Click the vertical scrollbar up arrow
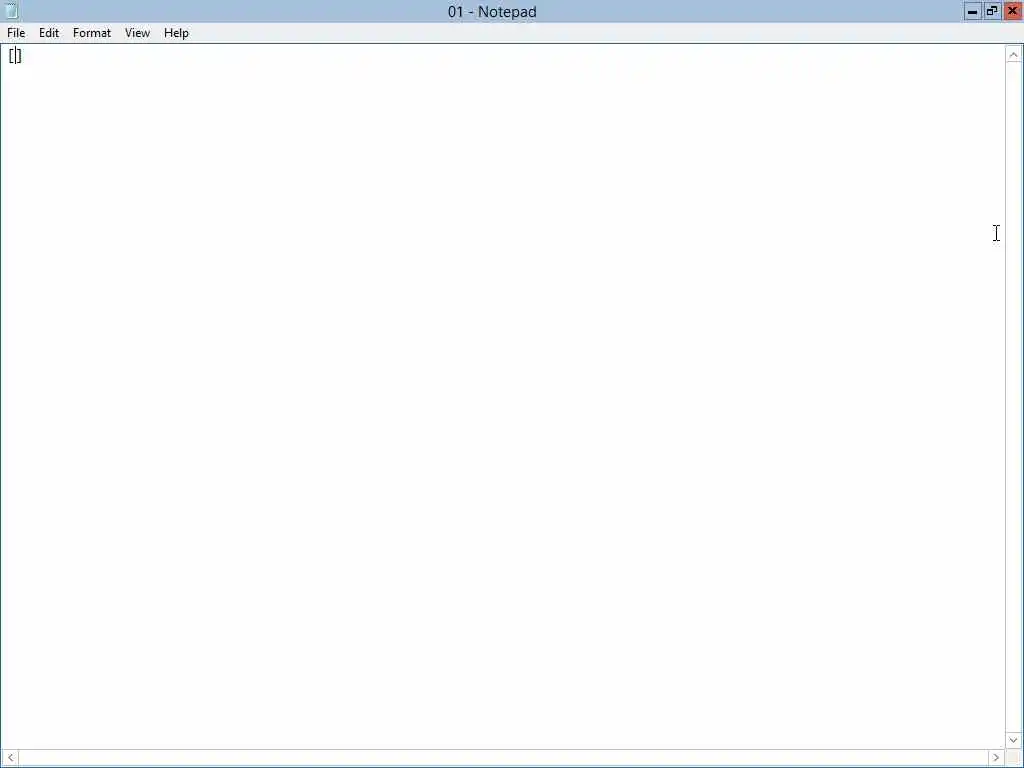1024x768 pixels. point(1013,55)
